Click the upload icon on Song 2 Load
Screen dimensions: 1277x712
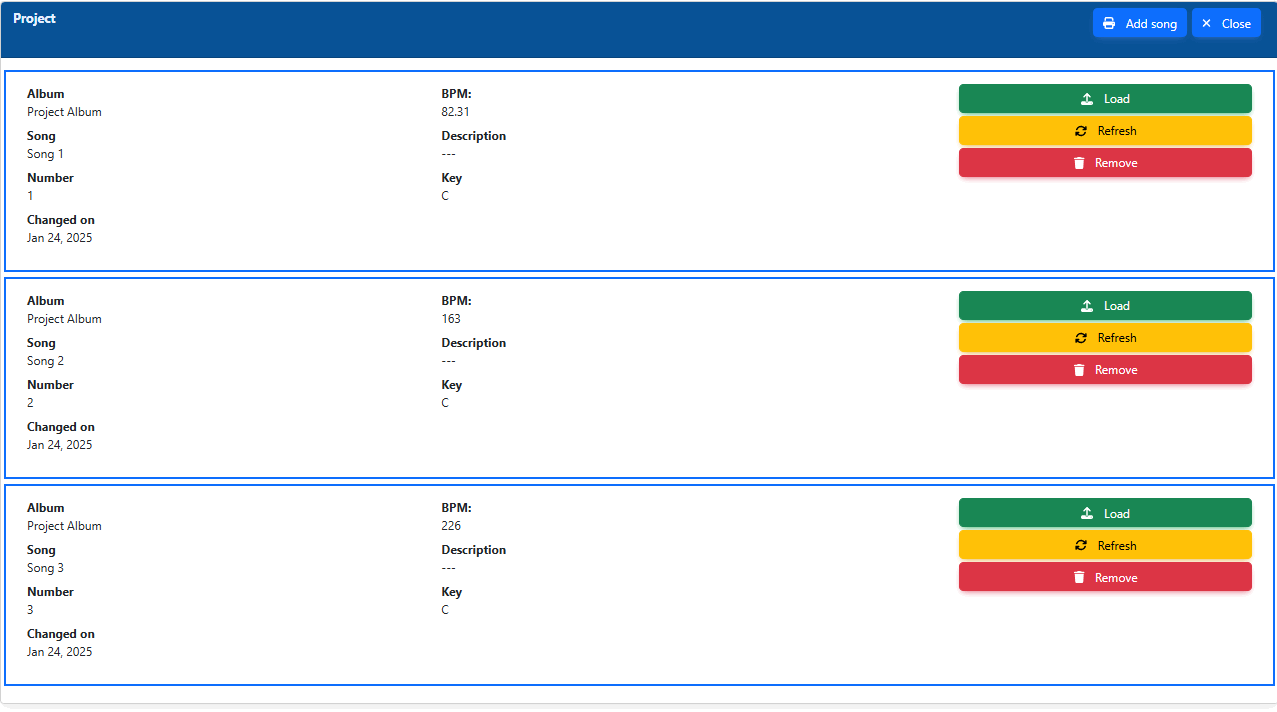coord(1087,306)
